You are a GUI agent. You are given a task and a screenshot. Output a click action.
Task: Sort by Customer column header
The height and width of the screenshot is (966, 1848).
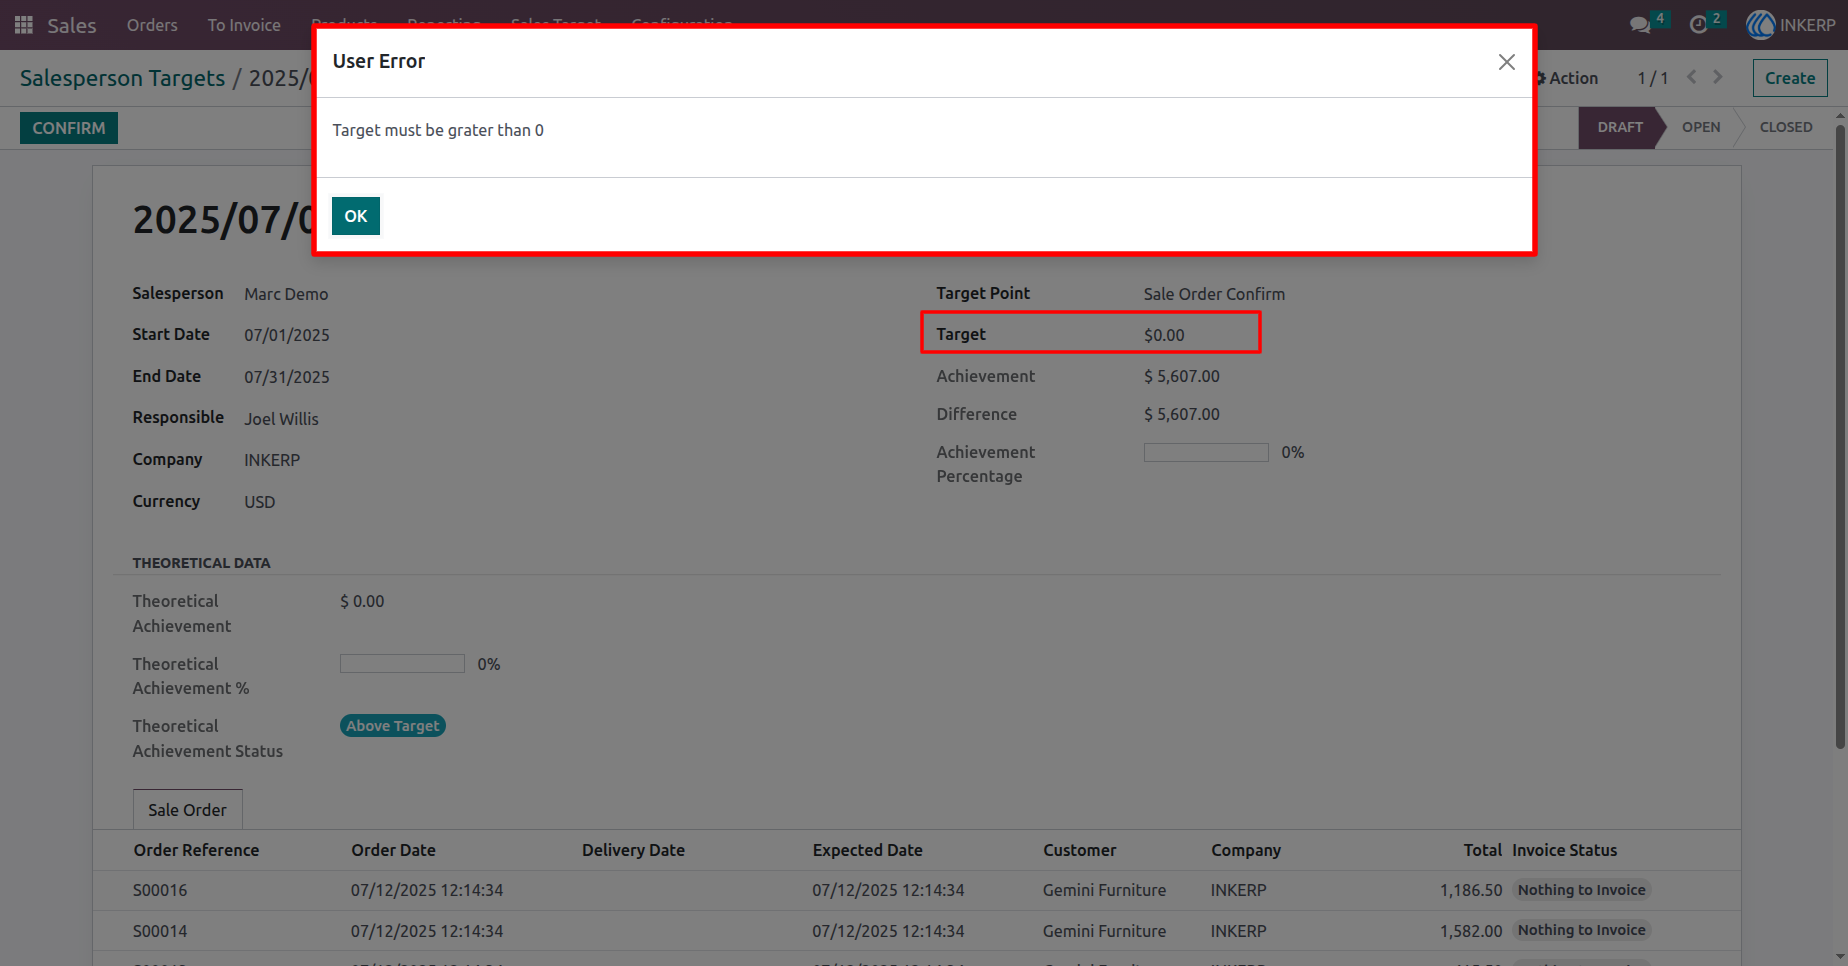(1079, 850)
